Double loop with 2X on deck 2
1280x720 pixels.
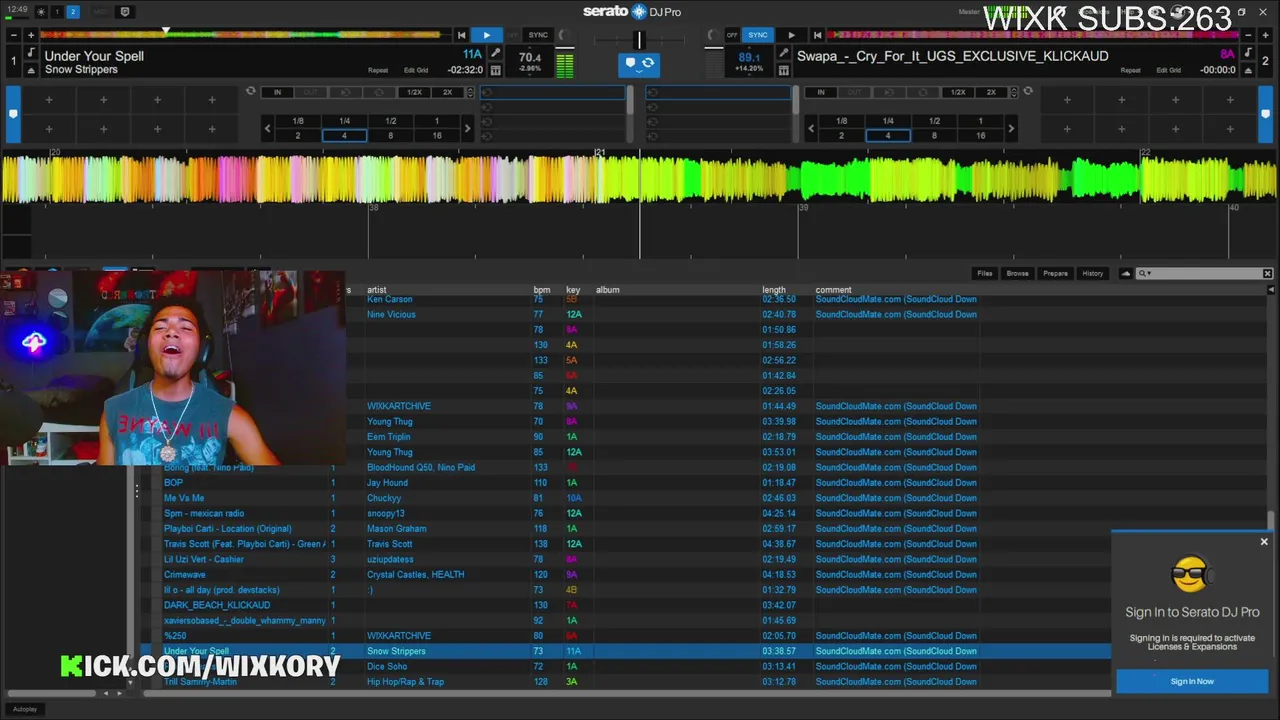(991, 92)
